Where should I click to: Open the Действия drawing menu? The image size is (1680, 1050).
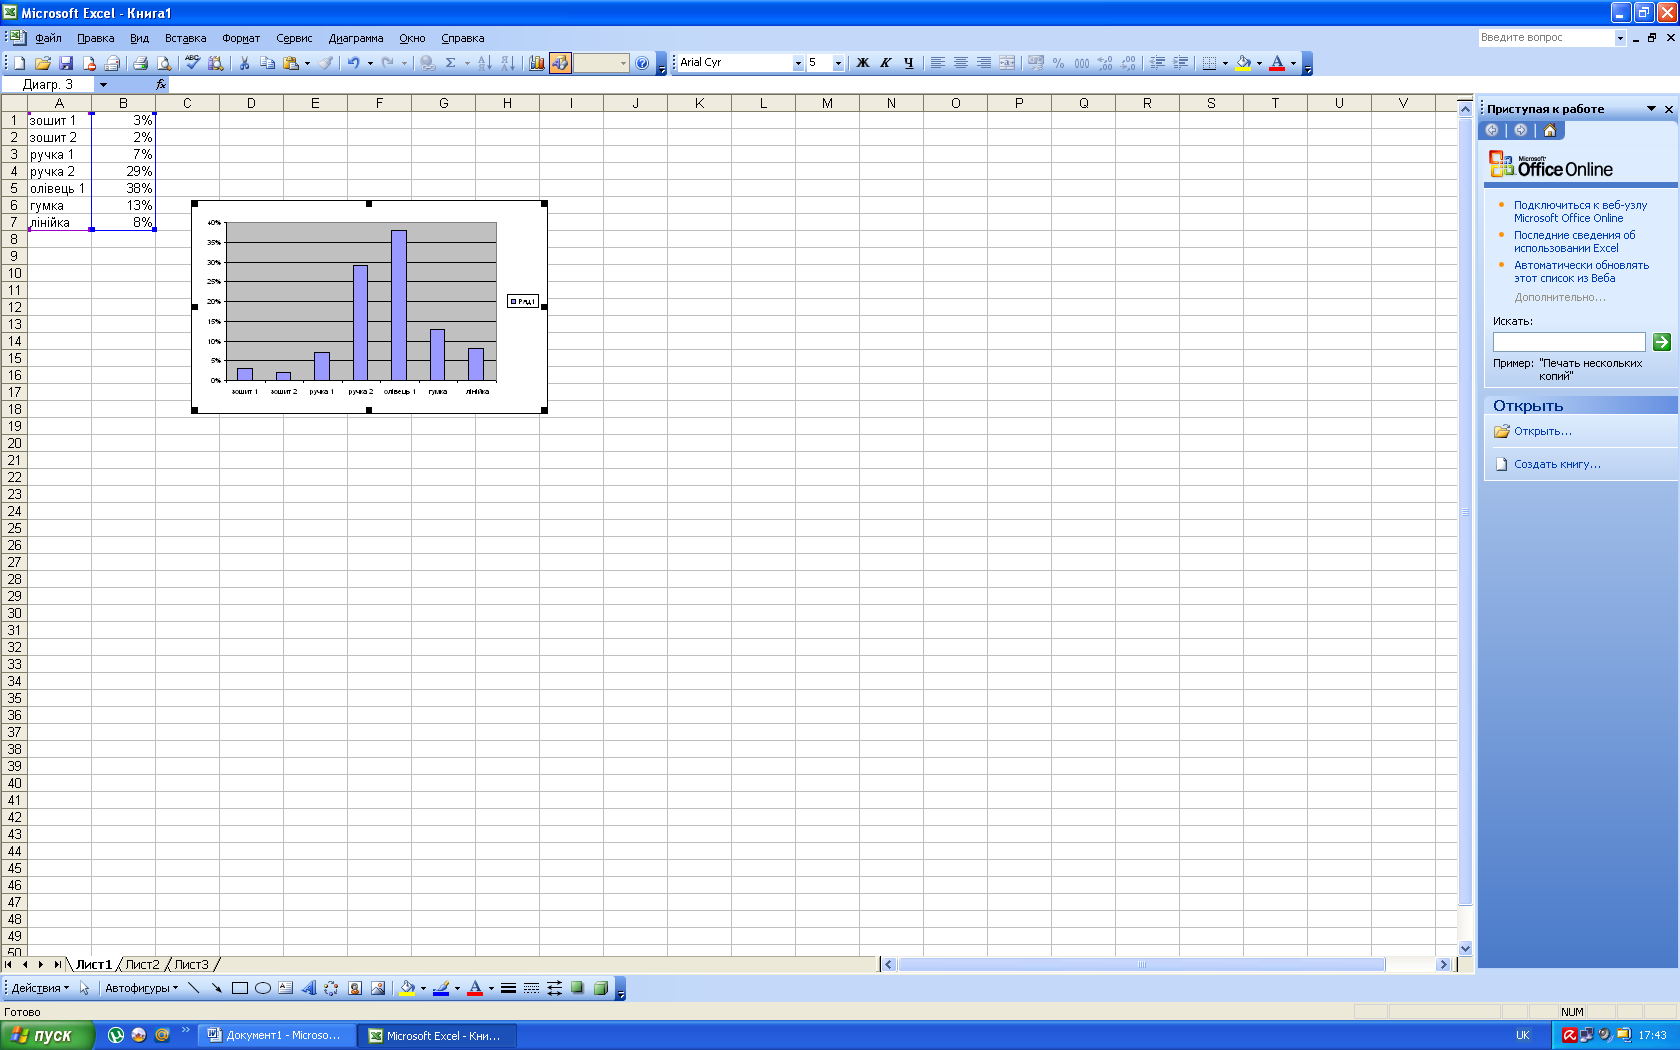40,988
